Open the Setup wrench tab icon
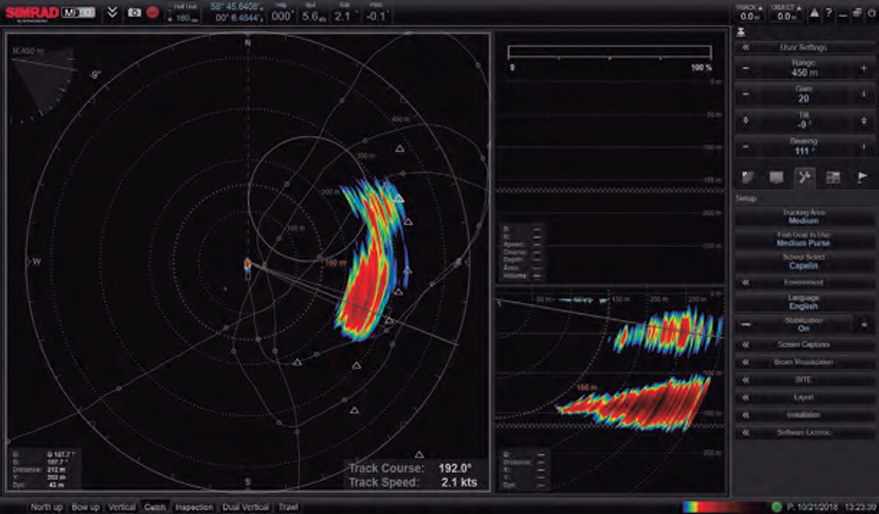The image size is (879, 514). tap(803, 177)
